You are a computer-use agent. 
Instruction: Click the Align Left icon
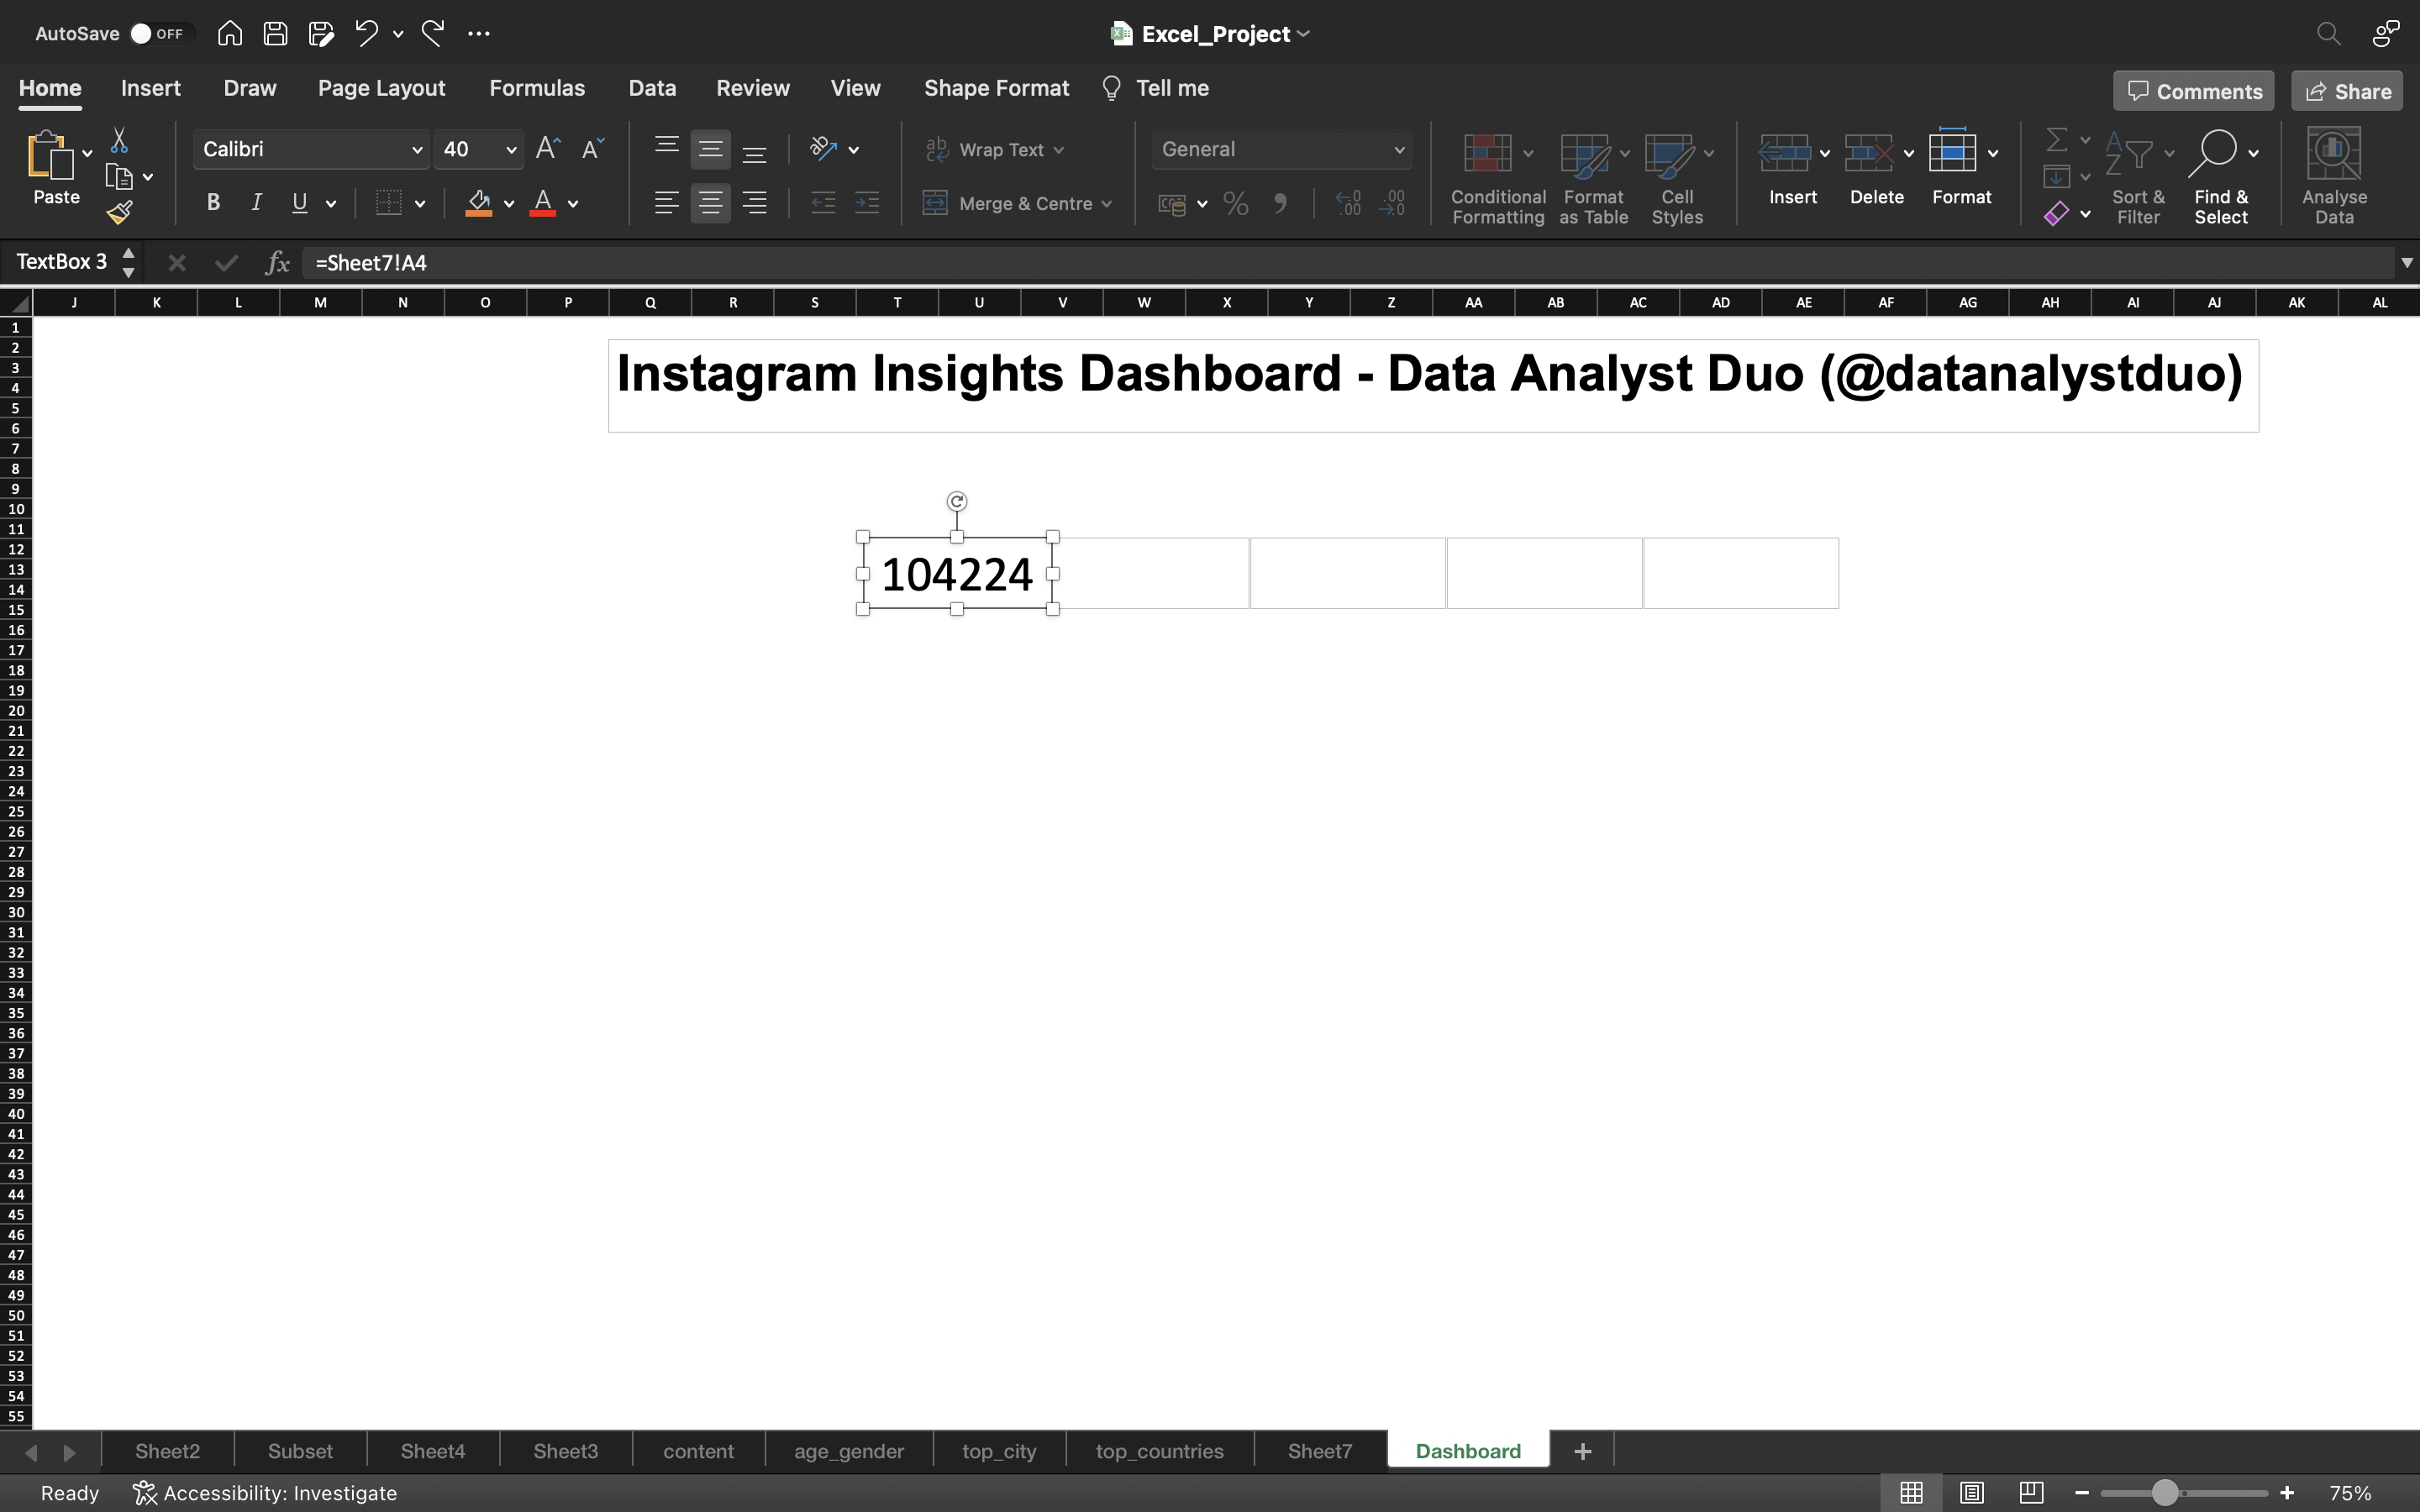click(666, 203)
